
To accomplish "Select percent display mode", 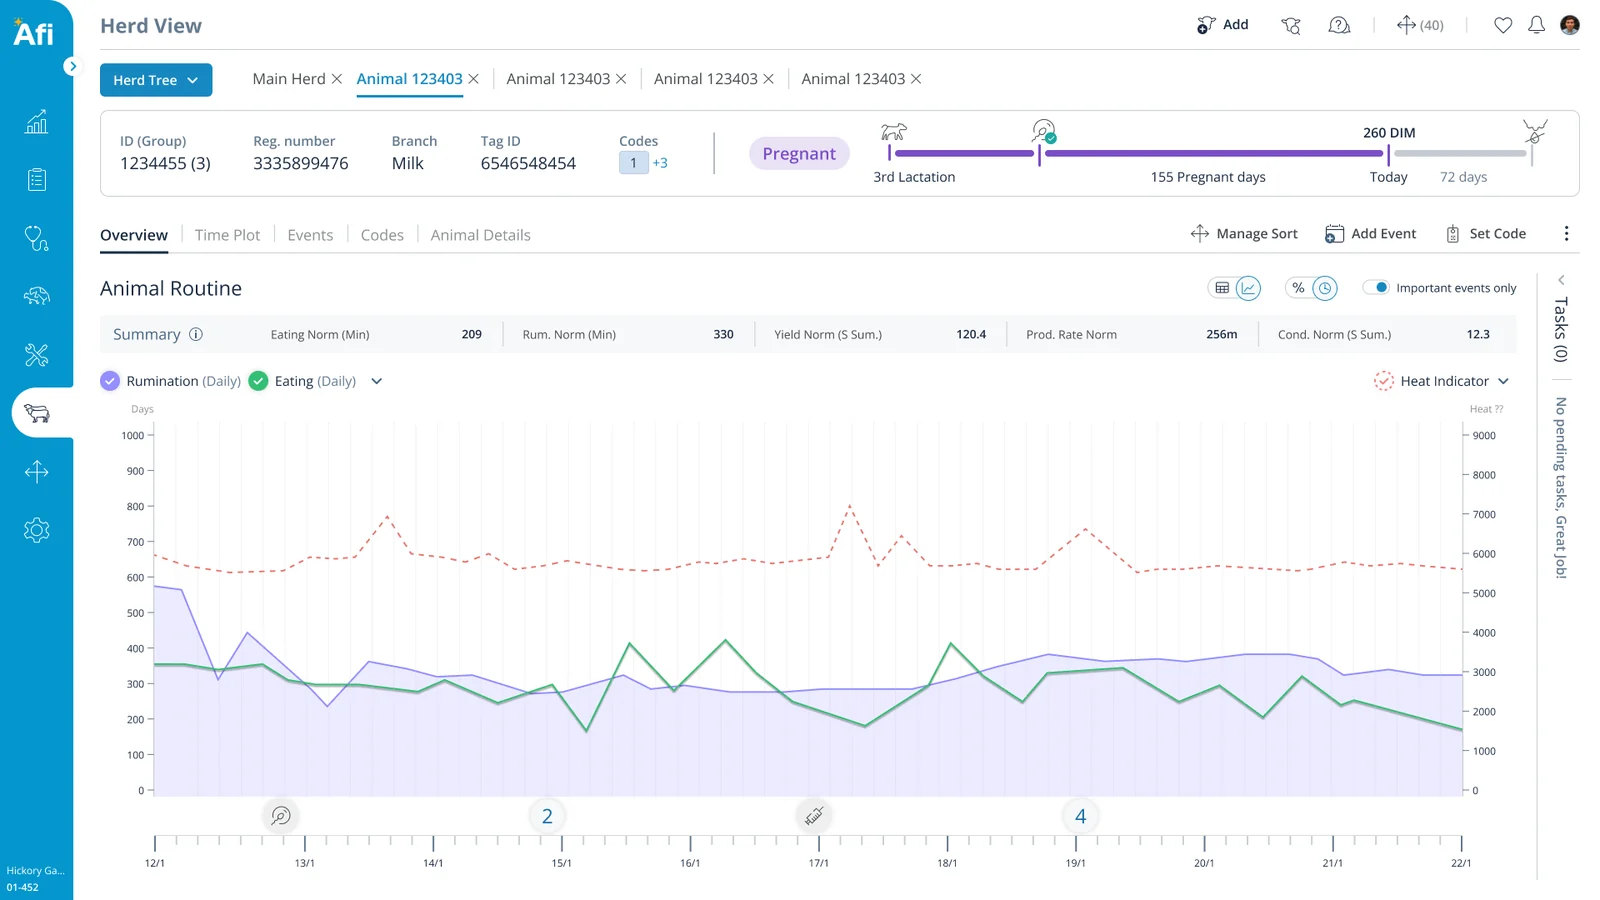I will [x=1298, y=288].
